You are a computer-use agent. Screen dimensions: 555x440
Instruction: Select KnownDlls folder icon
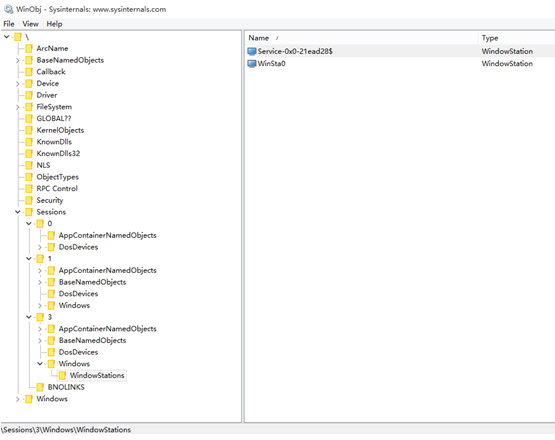(29, 142)
